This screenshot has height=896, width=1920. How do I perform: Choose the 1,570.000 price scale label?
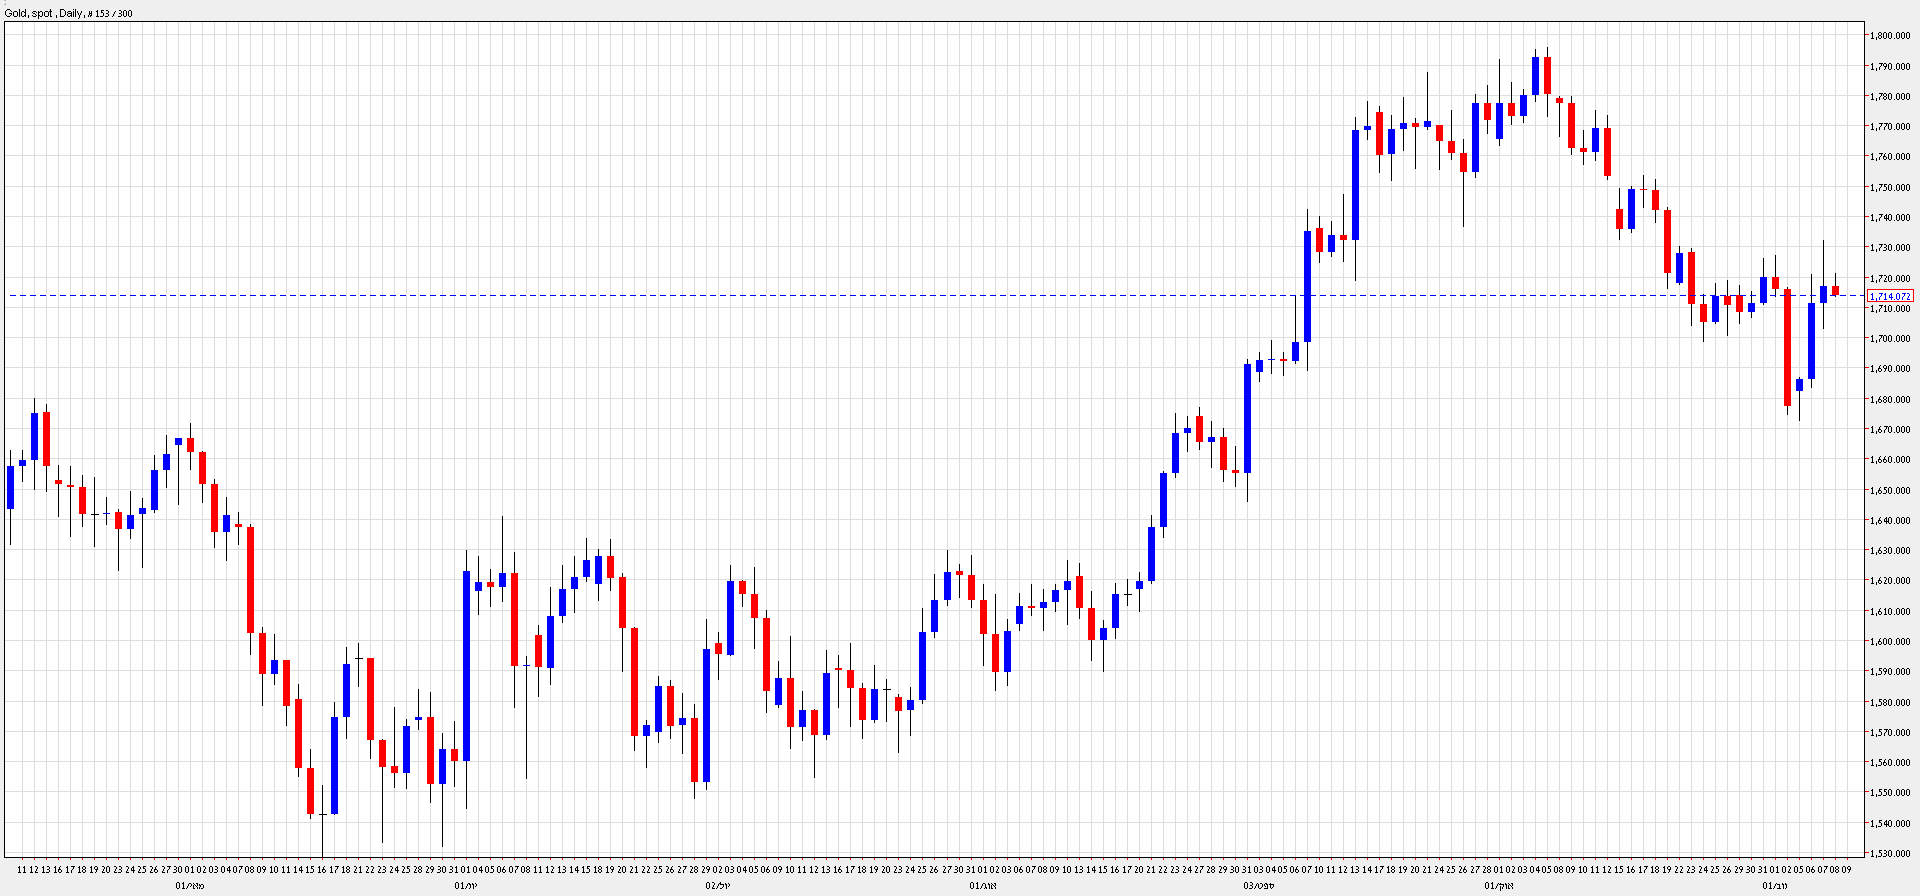(x=1890, y=733)
